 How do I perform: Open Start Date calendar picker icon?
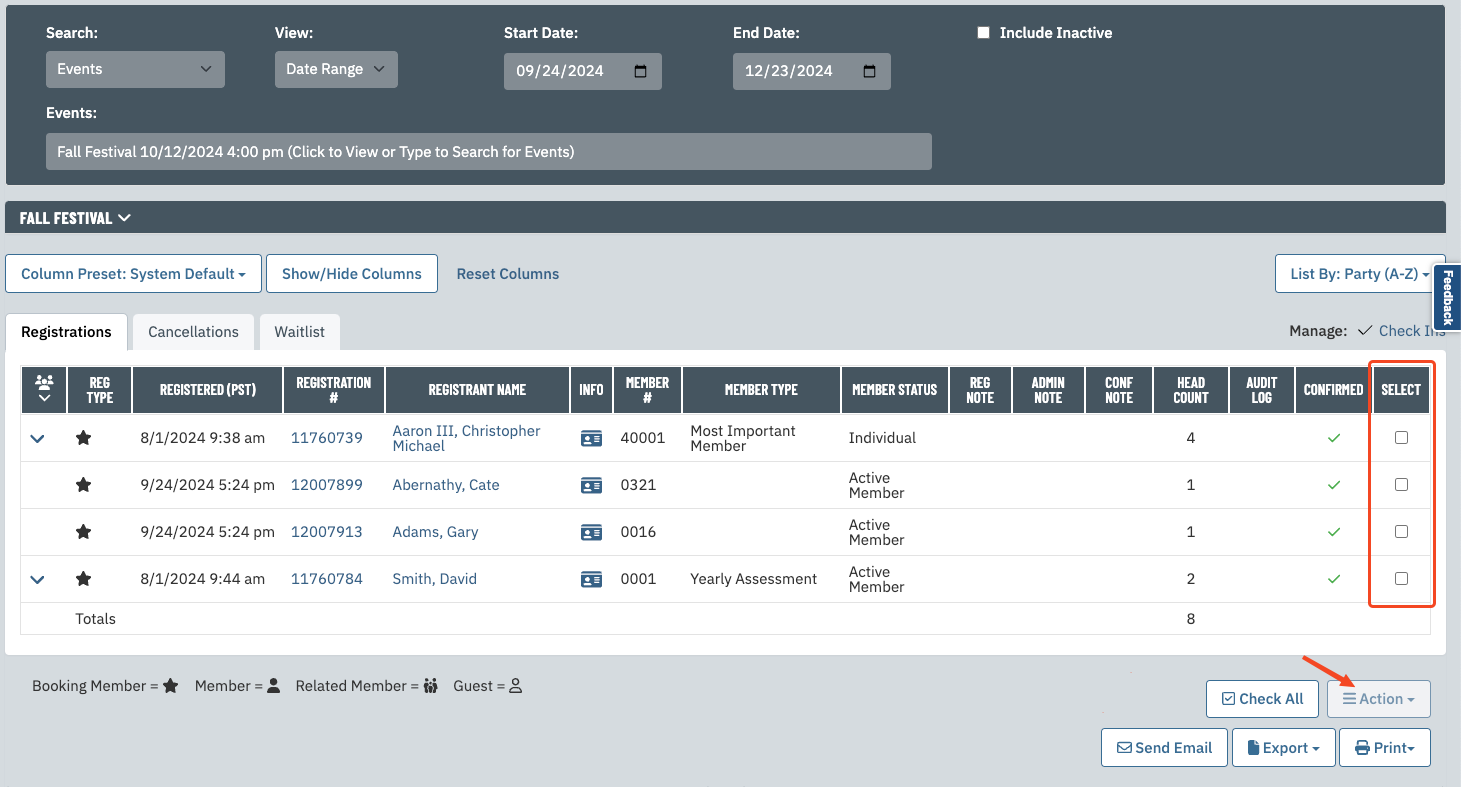pyautogui.click(x=641, y=71)
